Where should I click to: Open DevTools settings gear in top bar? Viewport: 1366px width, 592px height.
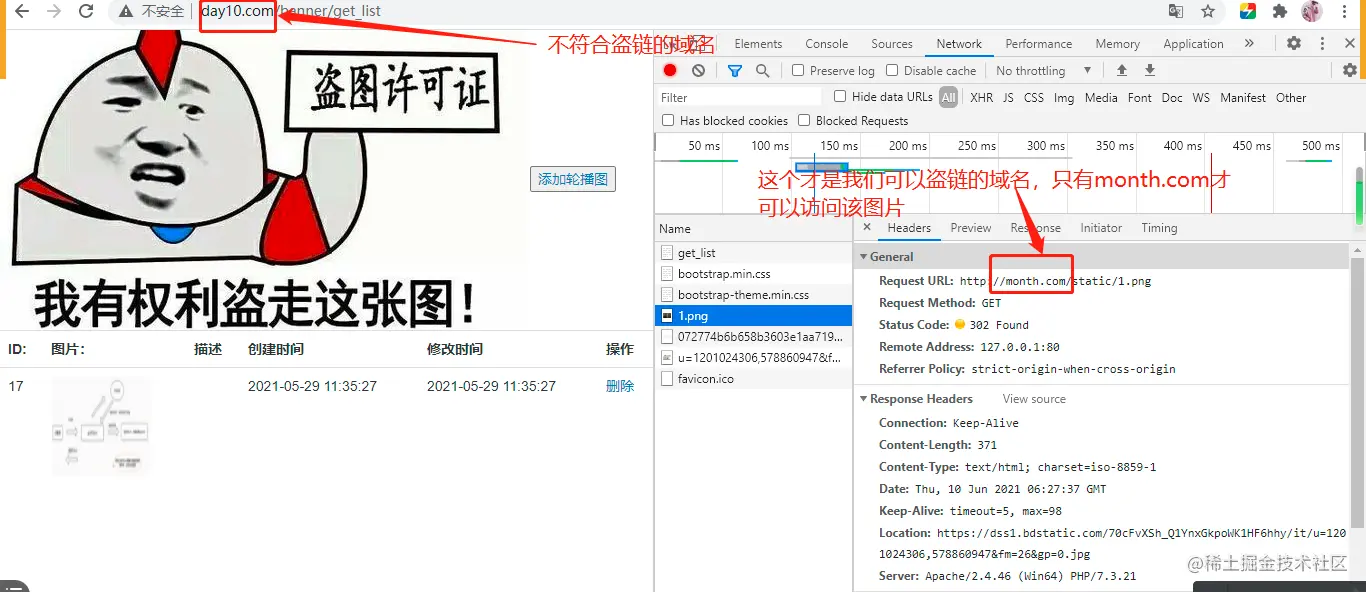[x=1294, y=44]
